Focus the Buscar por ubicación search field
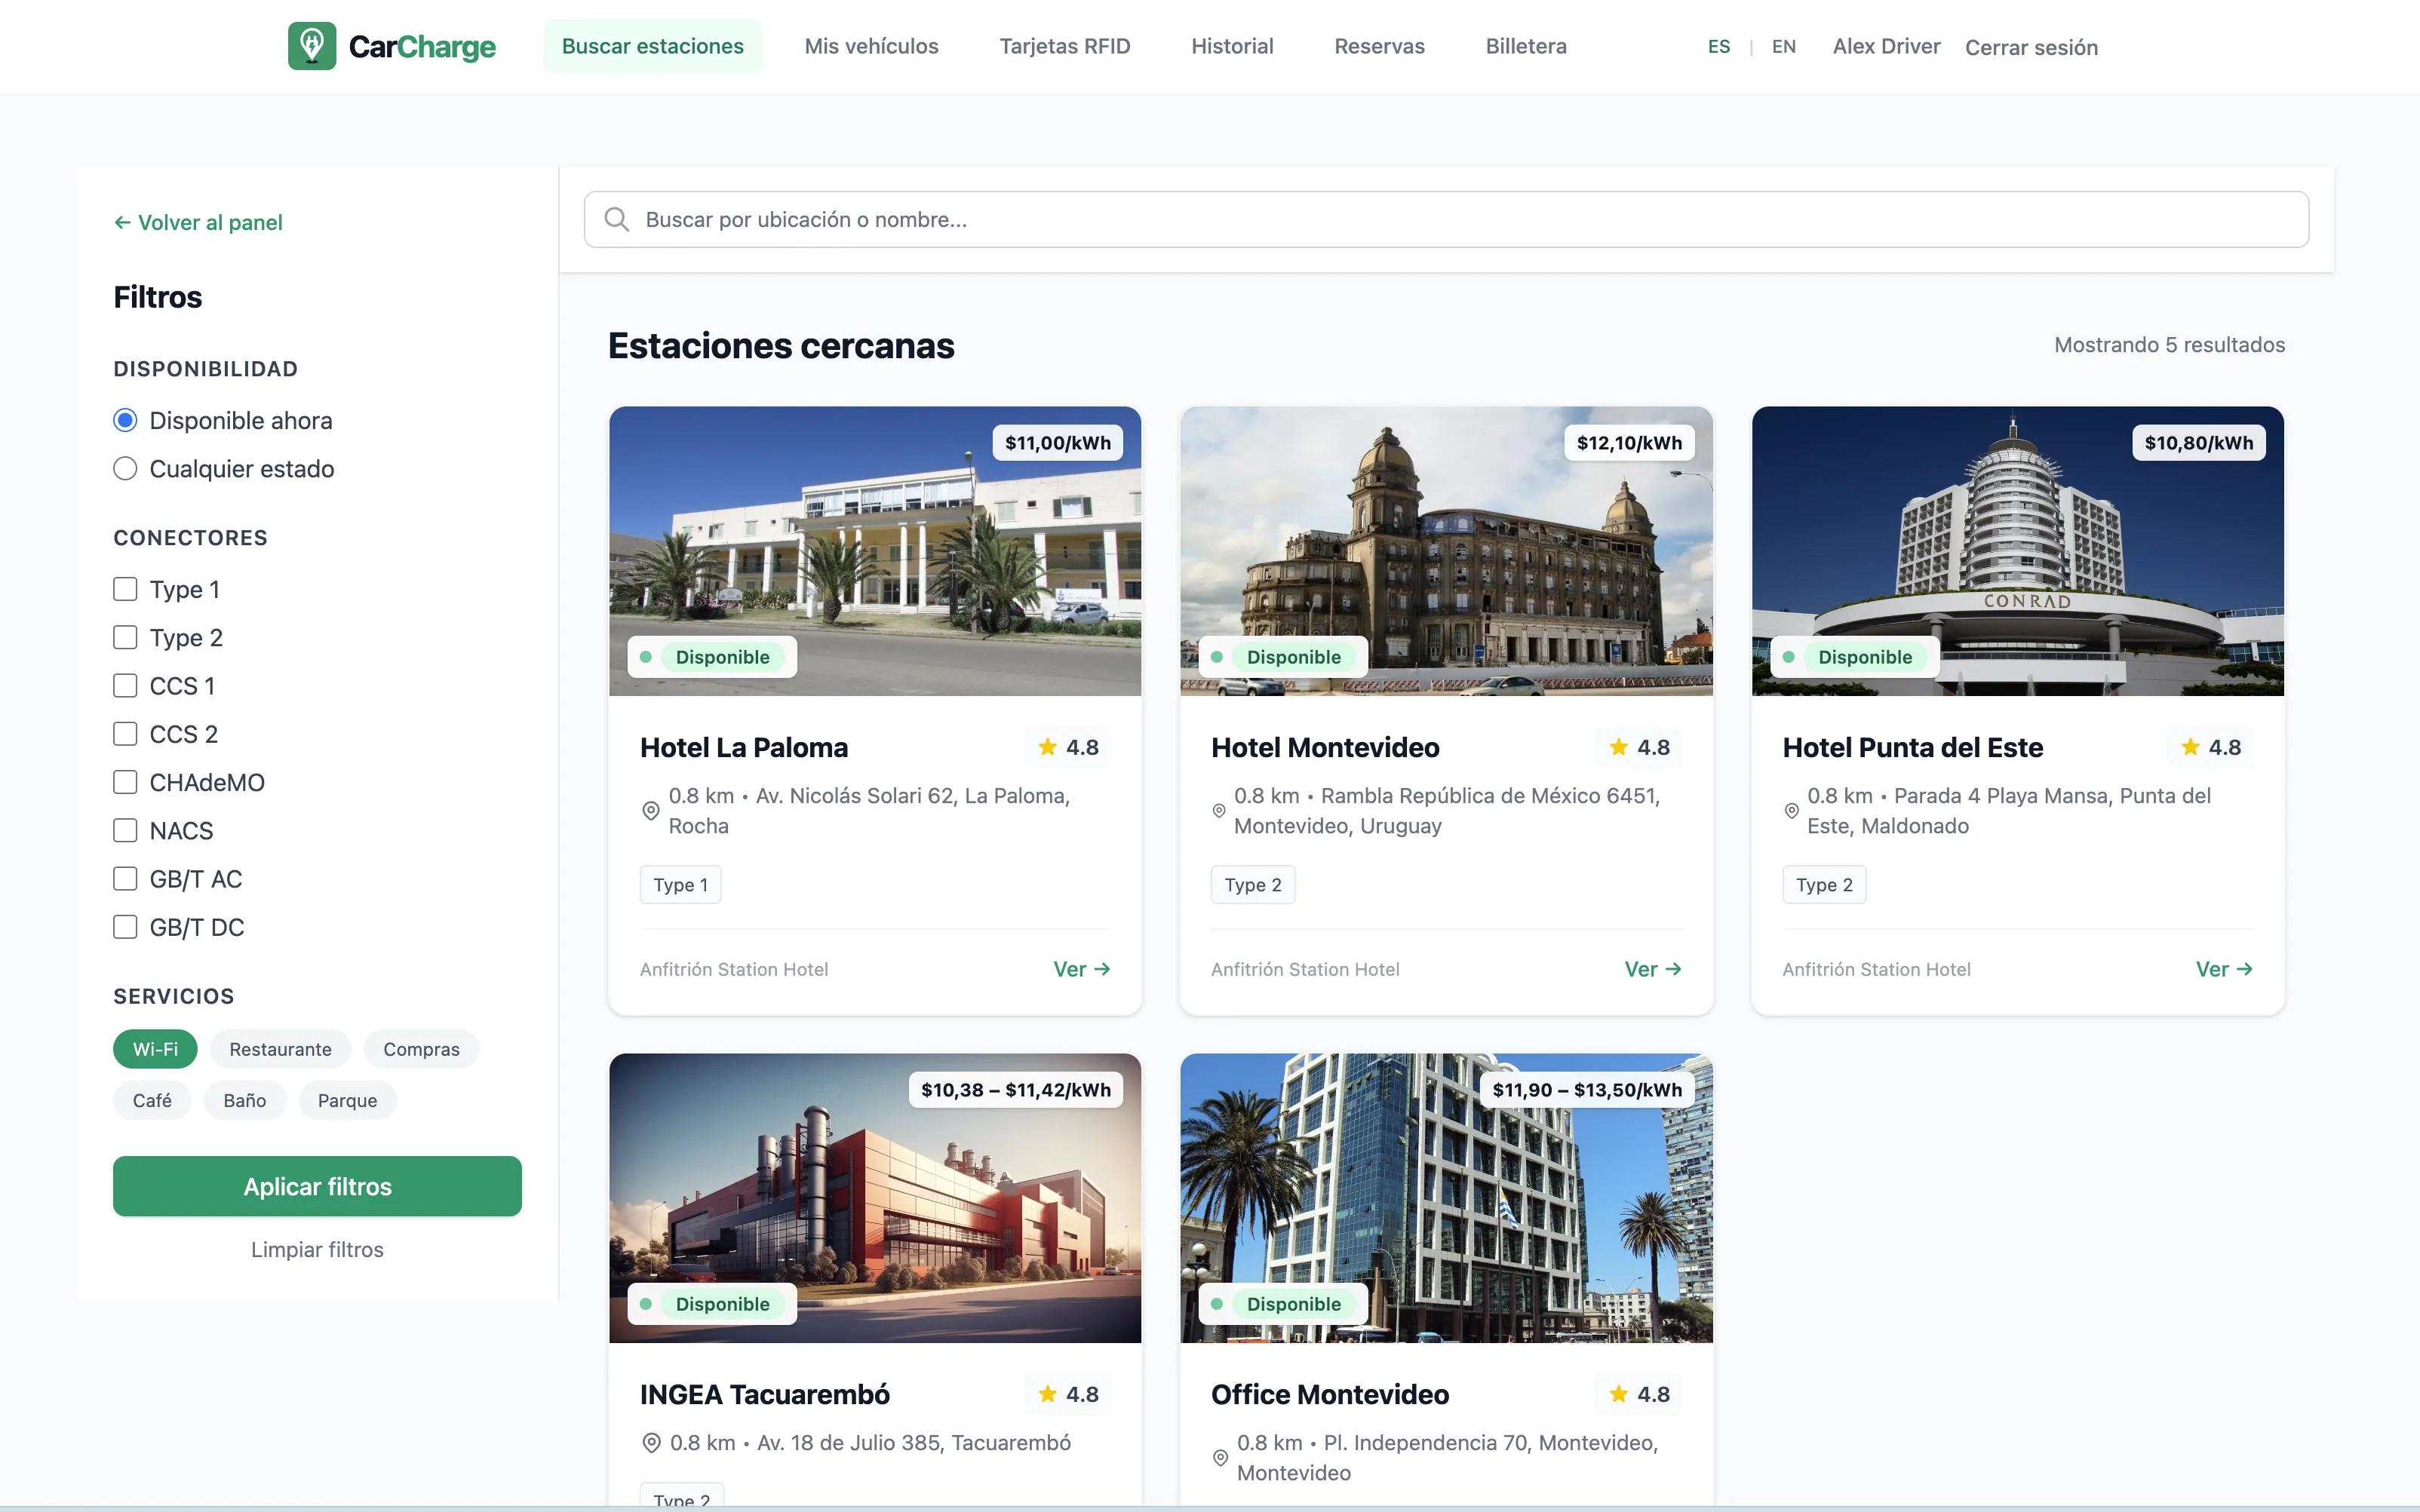The image size is (2420, 1512). (x=1446, y=220)
